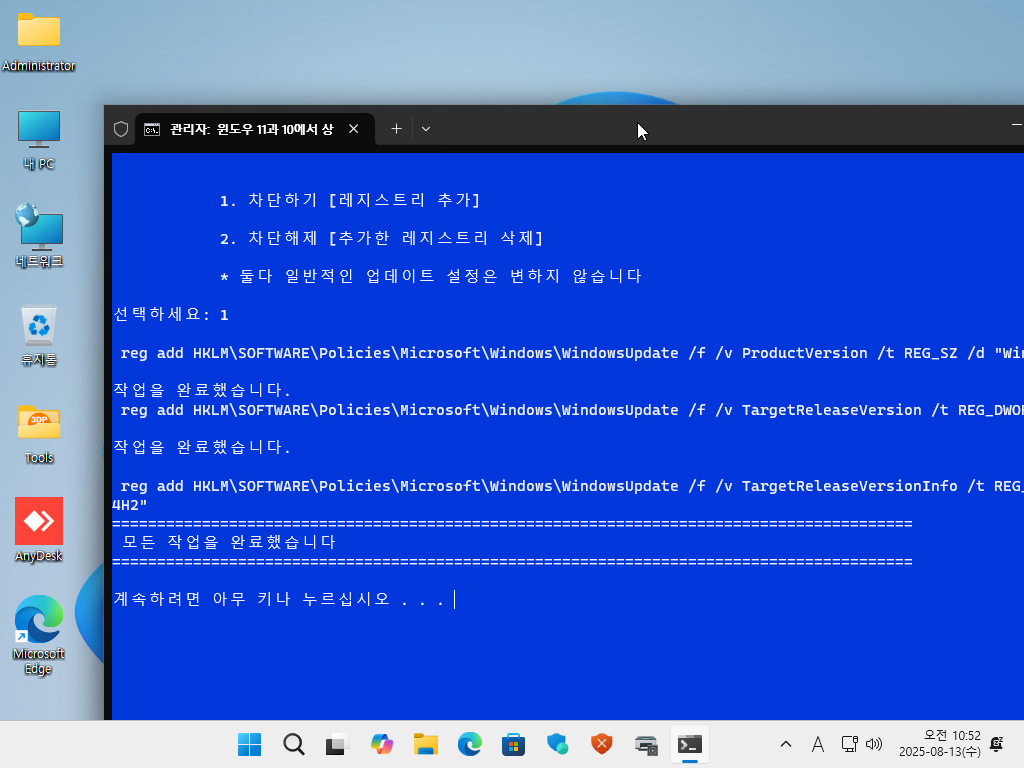Open the Administrator folder on desktop
Viewport: 1024px width, 768px height.
39,42
